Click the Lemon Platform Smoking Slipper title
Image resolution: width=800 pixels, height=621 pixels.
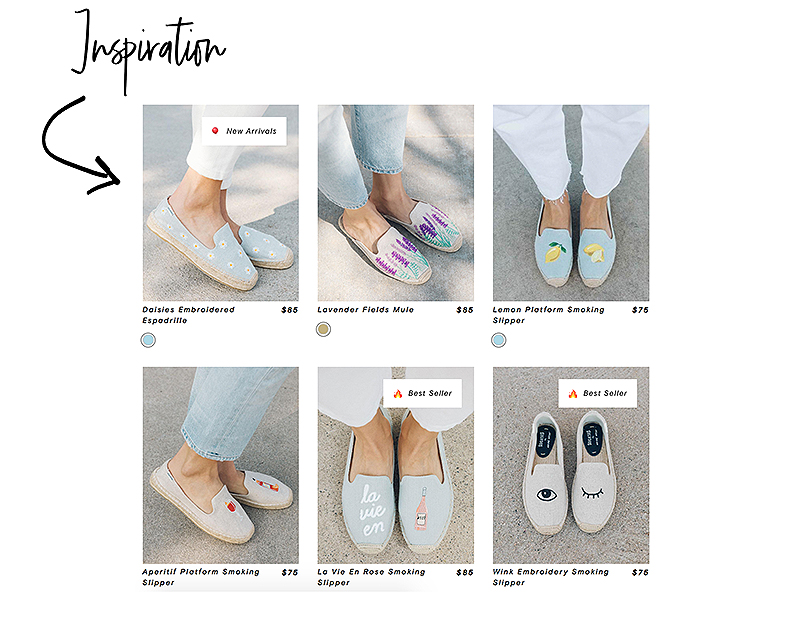548,315
